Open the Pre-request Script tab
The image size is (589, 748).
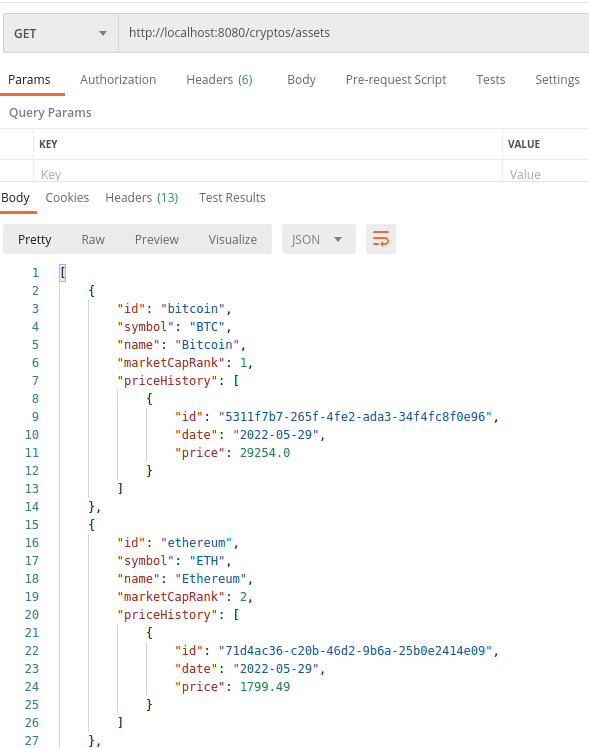396,80
